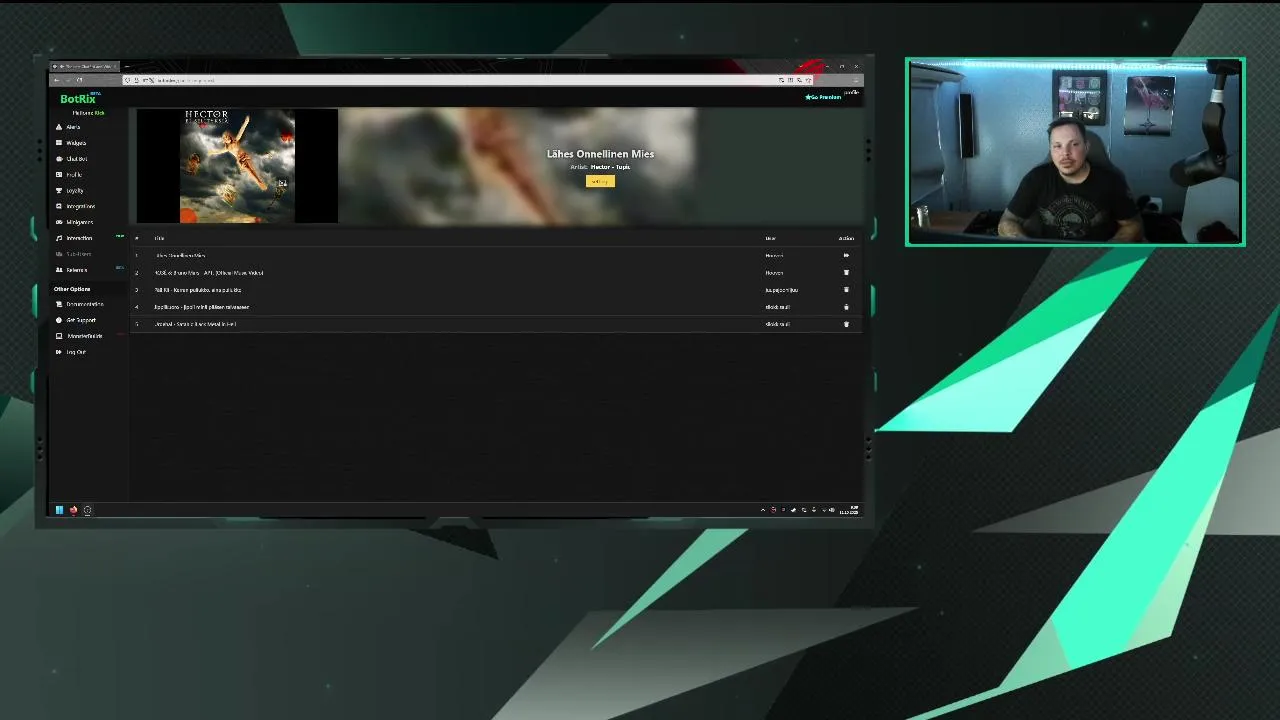
Task: Select queue row 3 song title
Action: coord(198,290)
